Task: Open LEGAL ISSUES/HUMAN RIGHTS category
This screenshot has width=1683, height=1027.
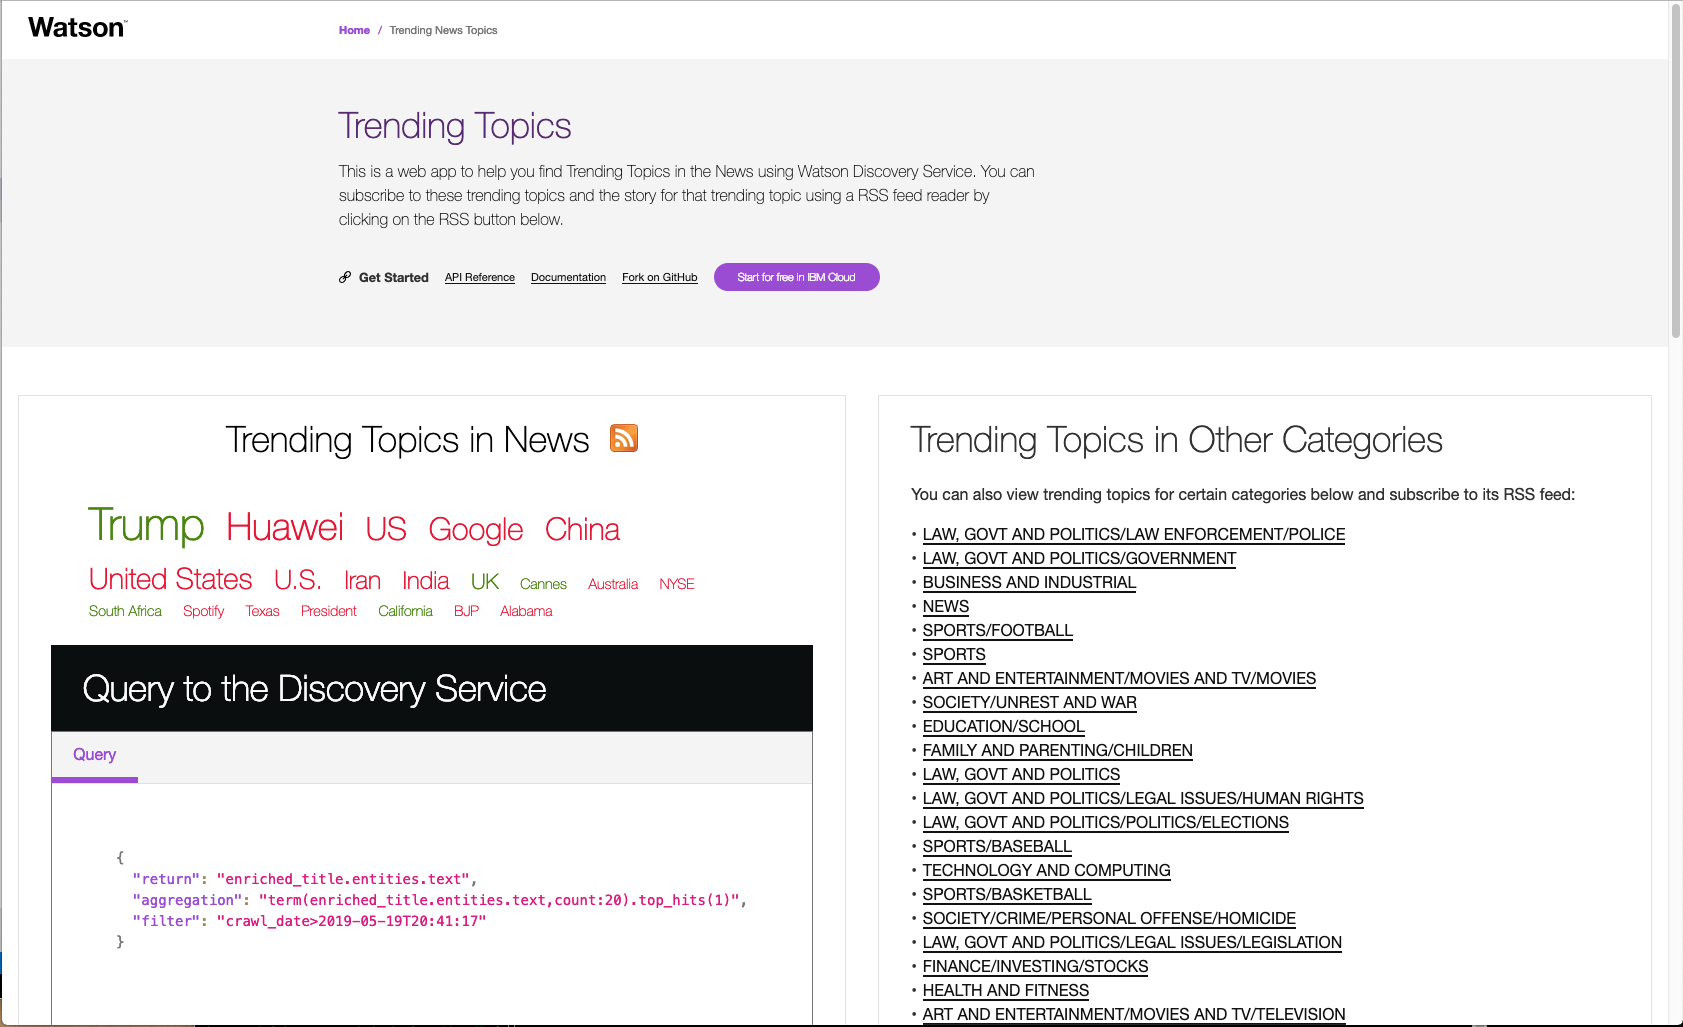Action: coord(1143,799)
